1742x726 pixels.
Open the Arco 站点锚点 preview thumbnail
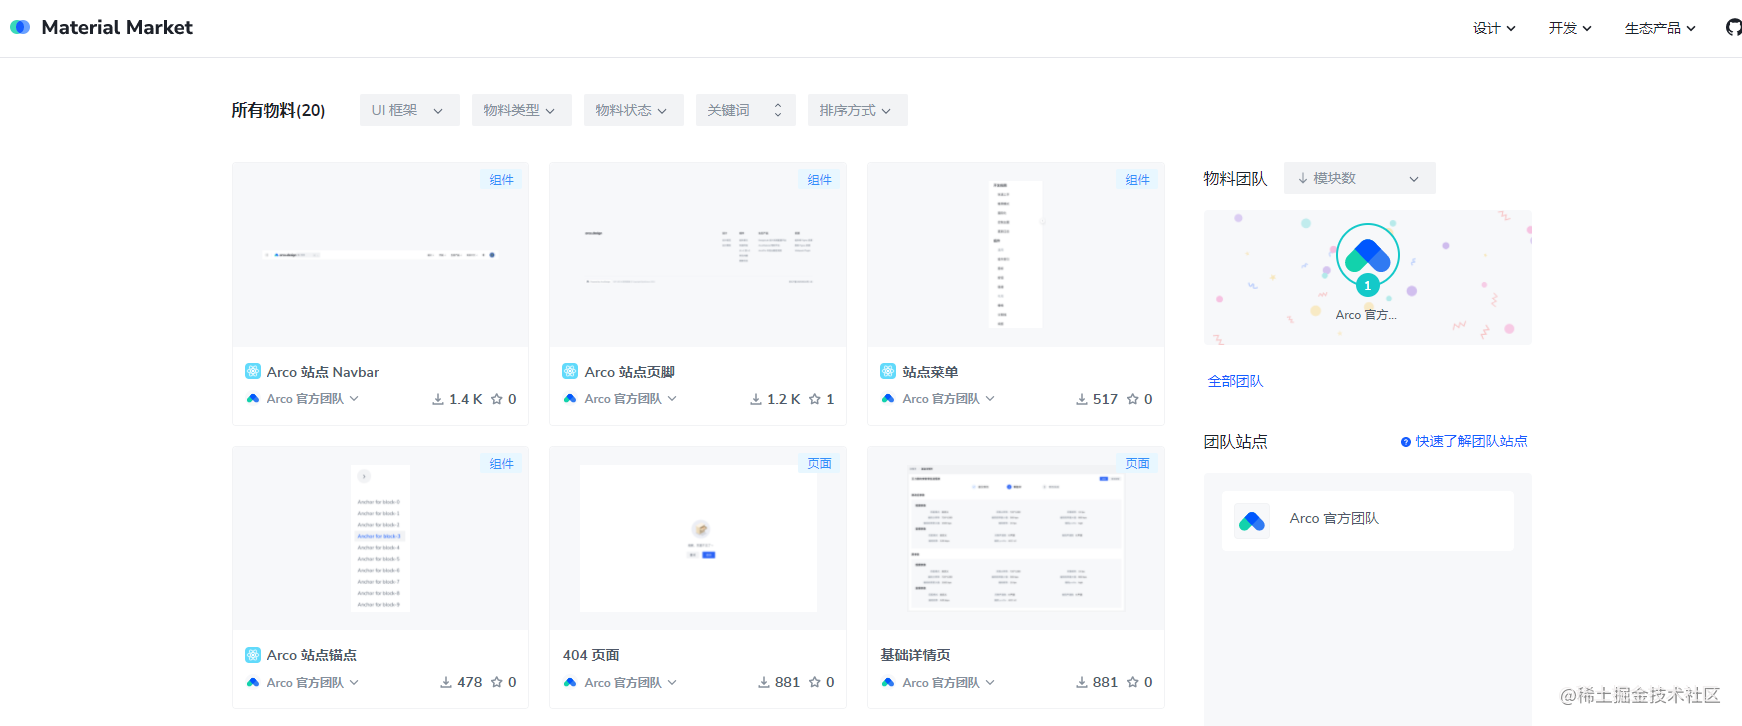[x=380, y=538]
